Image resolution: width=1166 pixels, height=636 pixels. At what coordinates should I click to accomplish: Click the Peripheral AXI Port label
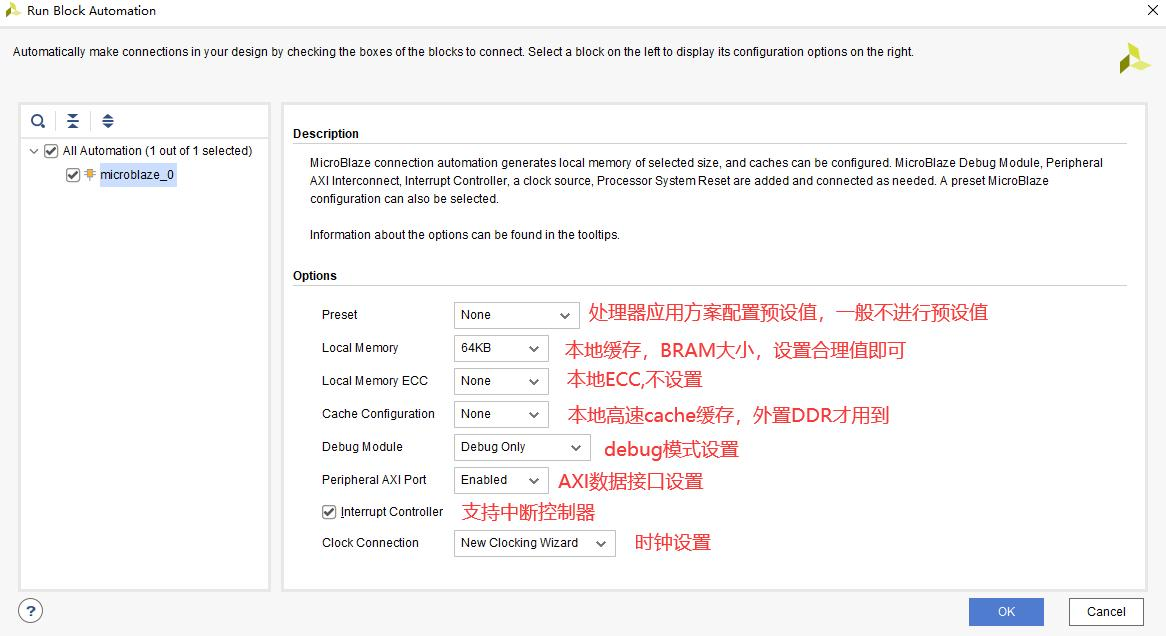point(374,480)
